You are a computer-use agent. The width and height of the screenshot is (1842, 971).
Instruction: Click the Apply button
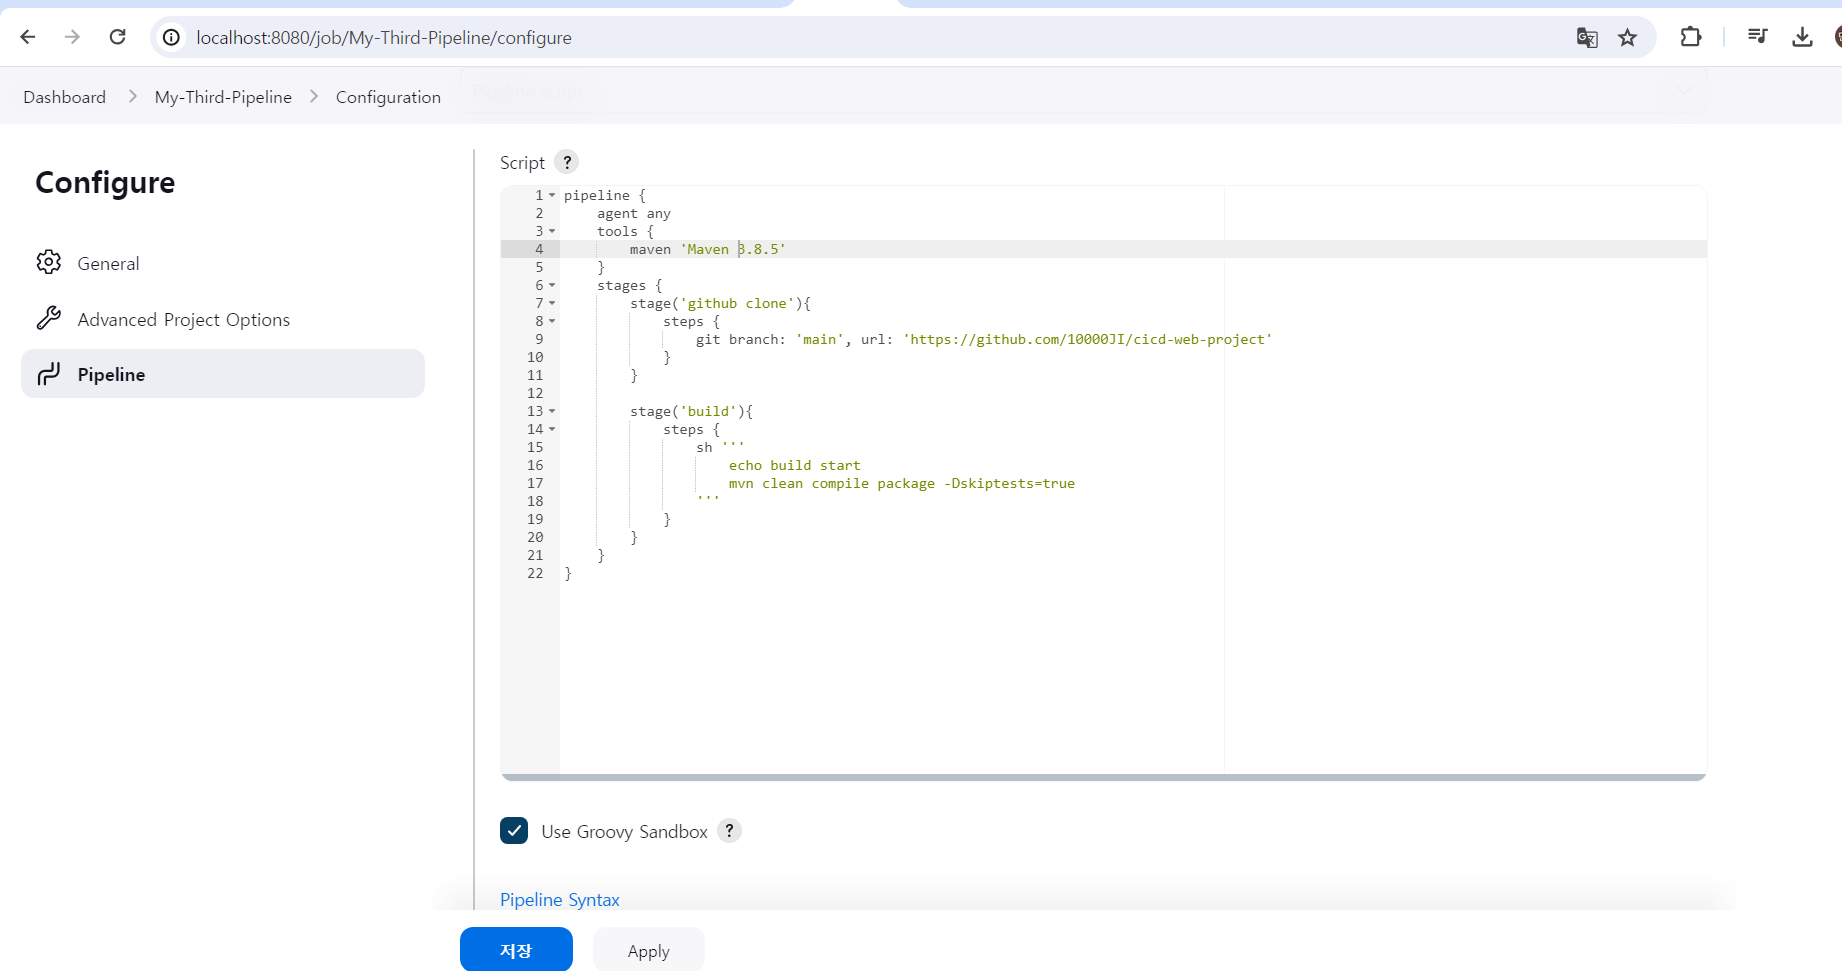coord(649,951)
